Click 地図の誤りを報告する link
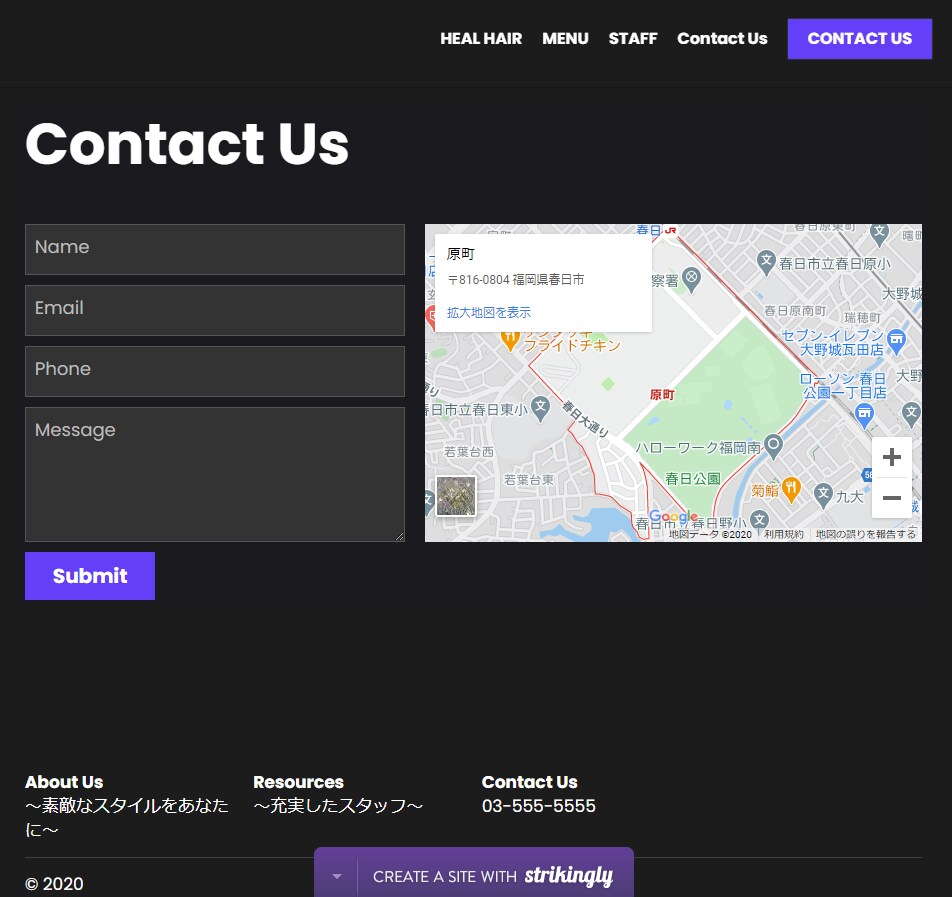The height and width of the screenshot is (897, 952). pos(865,534)
